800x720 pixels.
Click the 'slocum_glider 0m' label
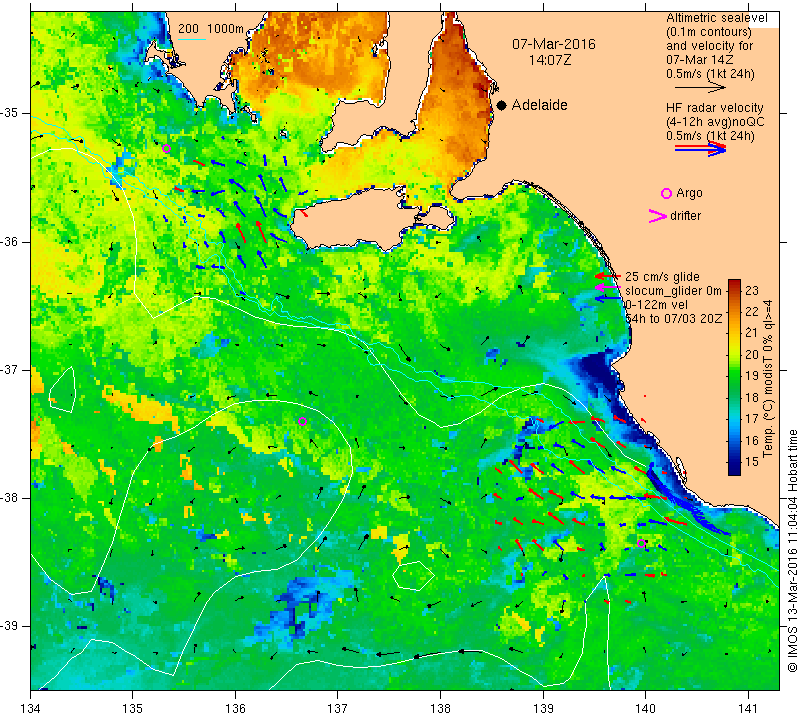coord(673,291)
